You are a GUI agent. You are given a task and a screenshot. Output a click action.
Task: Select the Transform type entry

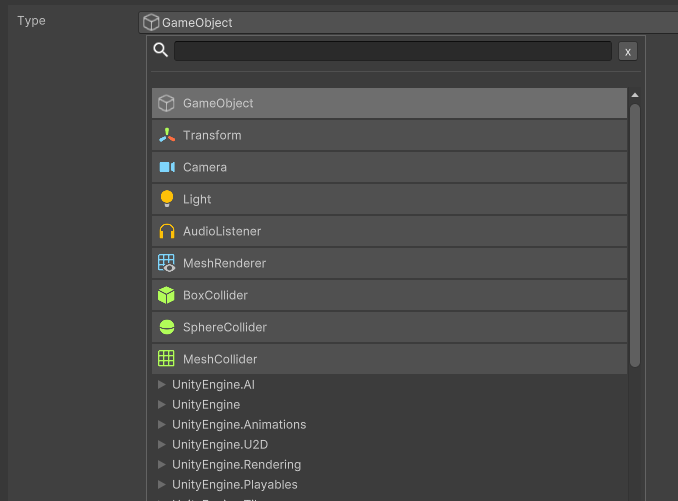click(389, 135)
